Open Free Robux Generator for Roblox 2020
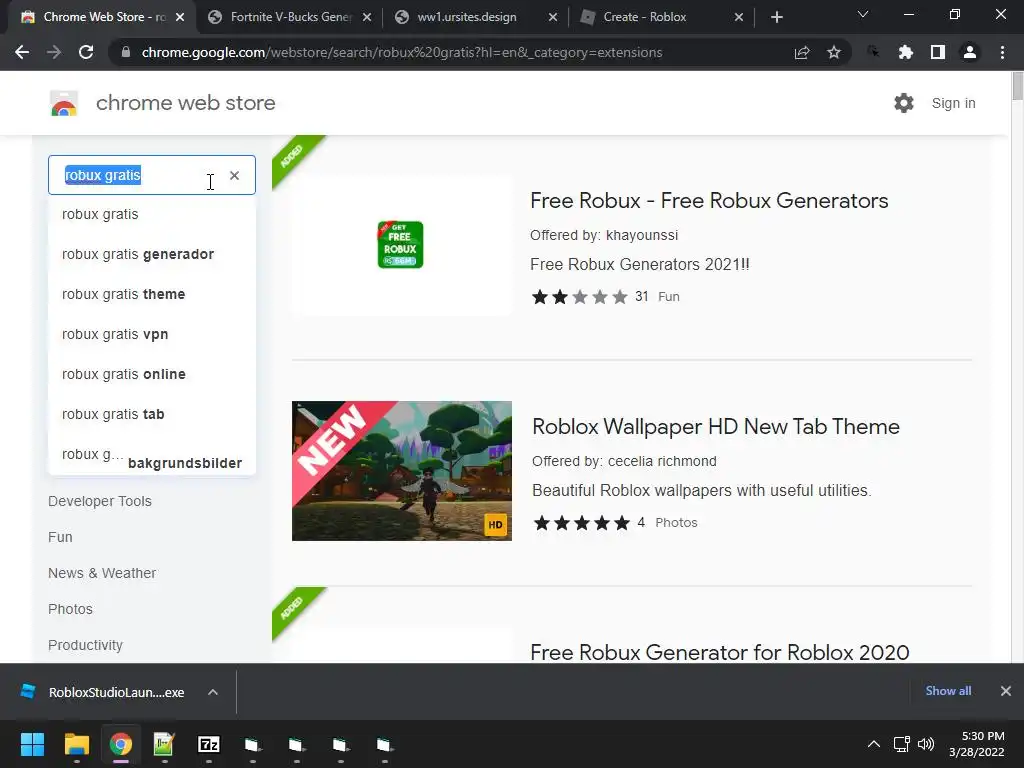The height and width of the screenshot is (768, 1024). 720,652
